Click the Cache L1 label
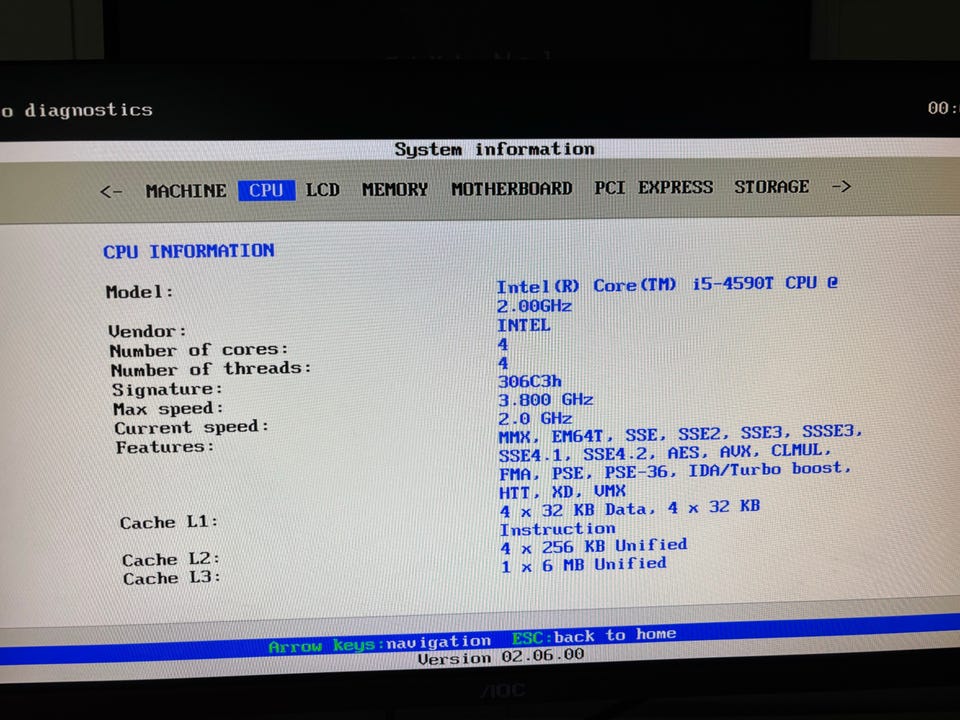 pyautogui.click(x=169, y=522)
